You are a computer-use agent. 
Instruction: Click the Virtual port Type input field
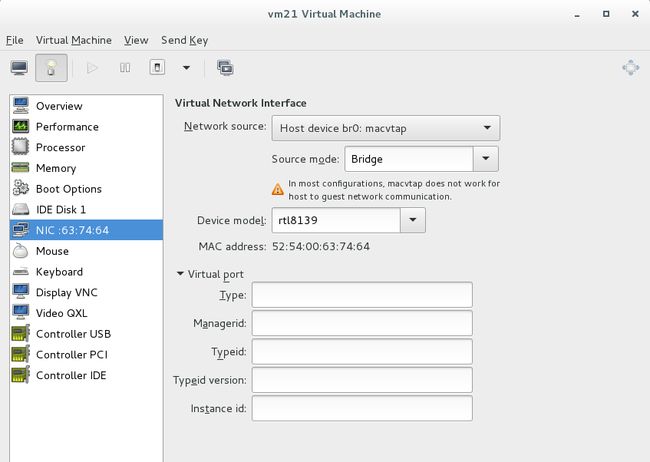point(362,295)
